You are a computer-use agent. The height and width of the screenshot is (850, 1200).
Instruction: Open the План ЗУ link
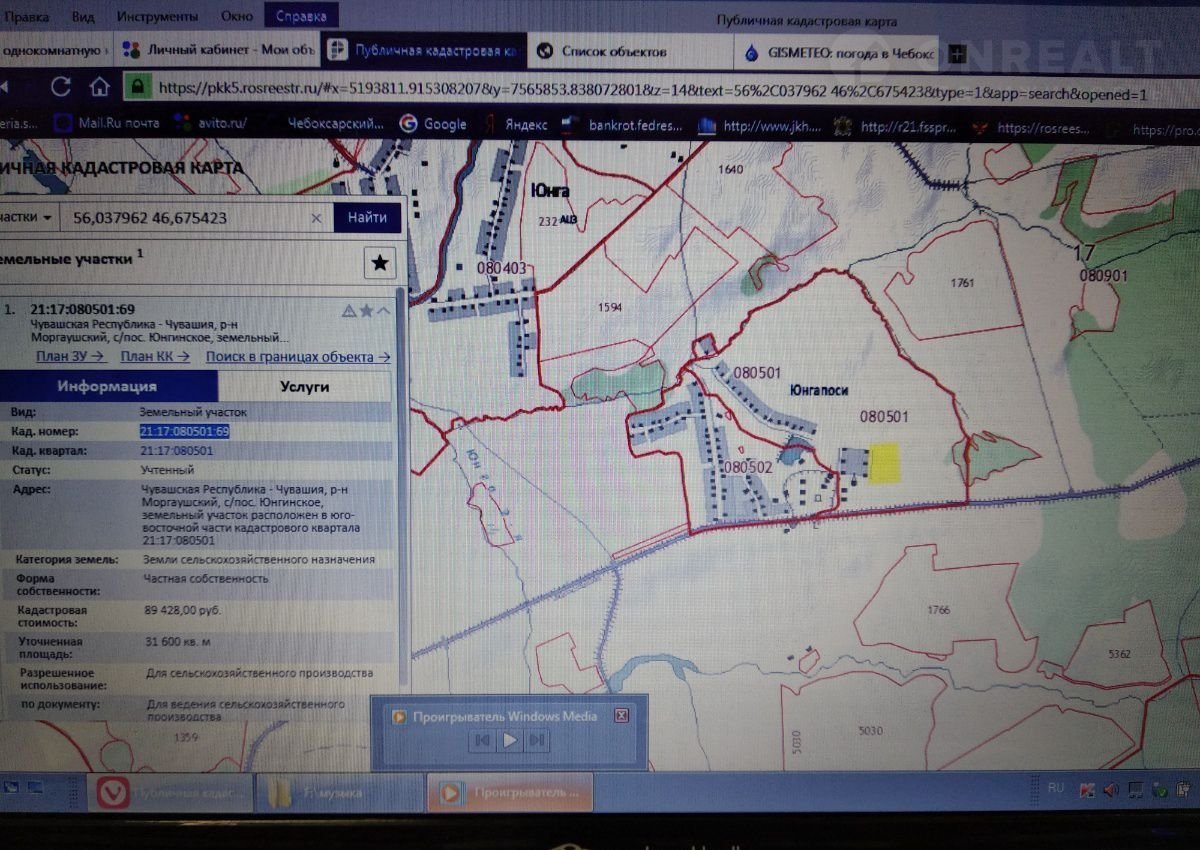(71, 356)
